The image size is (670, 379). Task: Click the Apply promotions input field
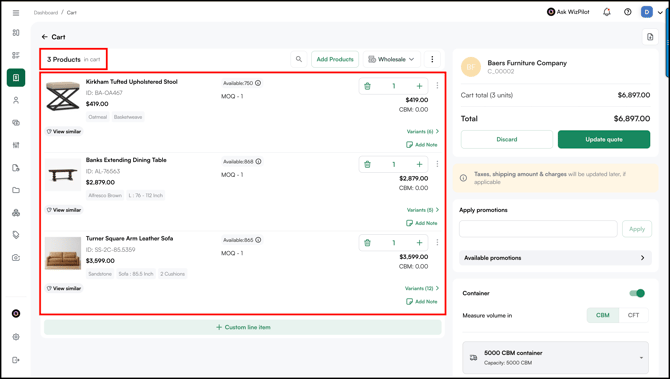538,229
